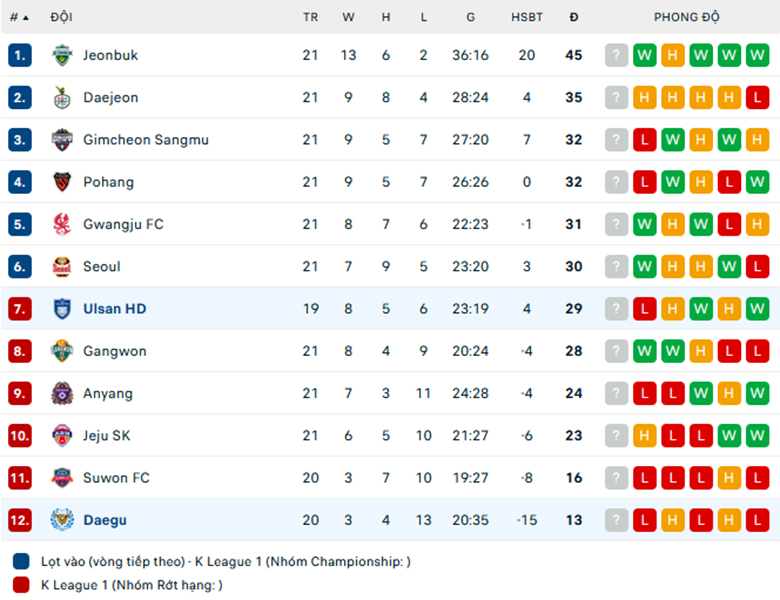Click the Jeonbuk team crest icon

[62, 55]
